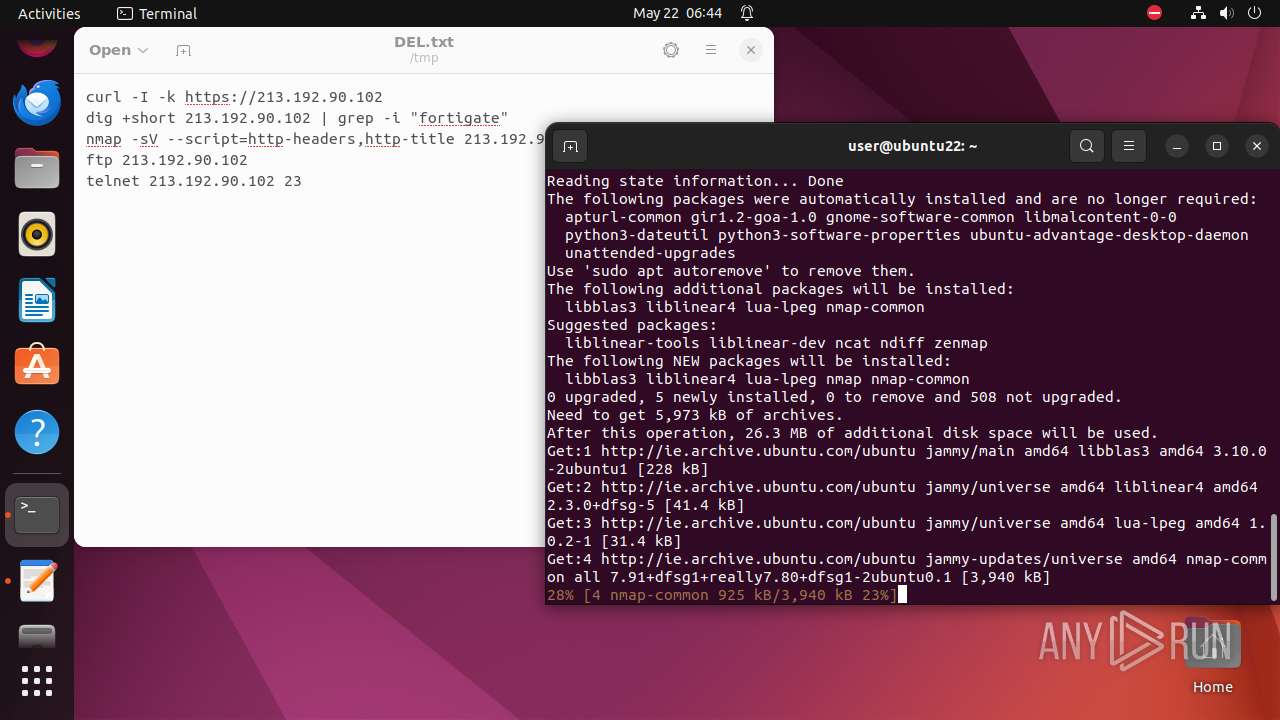Open a new terminal tab

pos(570,146)
